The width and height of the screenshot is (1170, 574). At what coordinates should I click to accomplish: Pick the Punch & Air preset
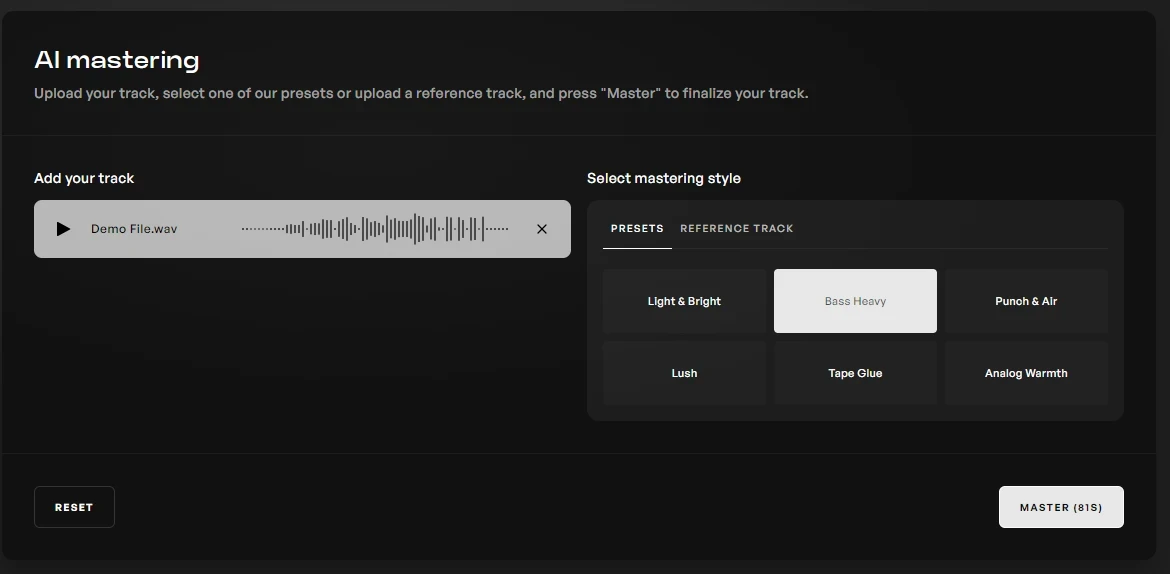tap(1026, 301)
